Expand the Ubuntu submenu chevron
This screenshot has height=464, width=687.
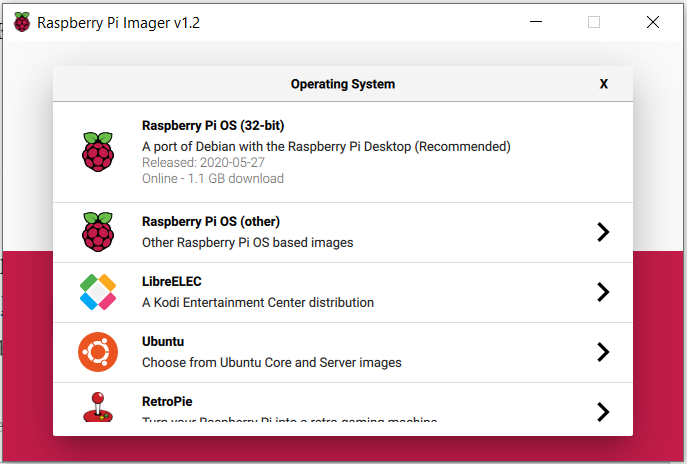(x=603, y=352)
